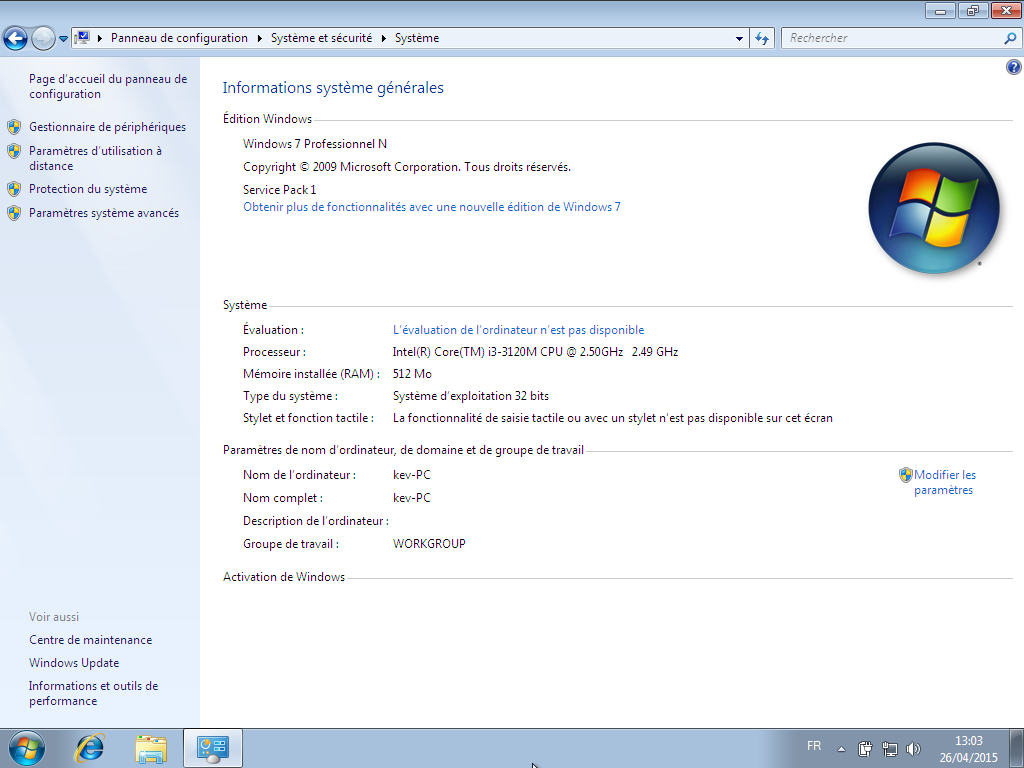This screenshot has width=1024, height=768.
Task: Open Protection du système
Action: [x=88, y=189]
